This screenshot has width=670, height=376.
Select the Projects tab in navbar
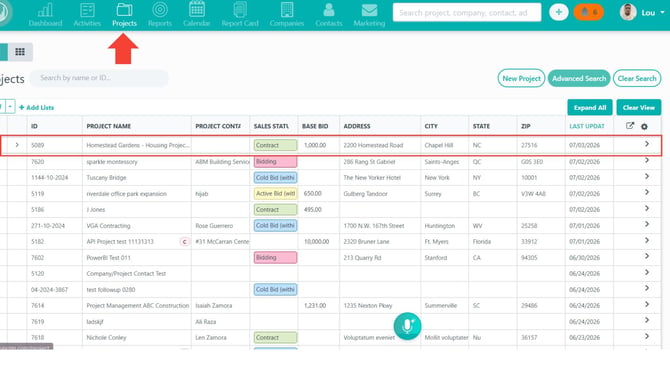(x=124, y=15)
